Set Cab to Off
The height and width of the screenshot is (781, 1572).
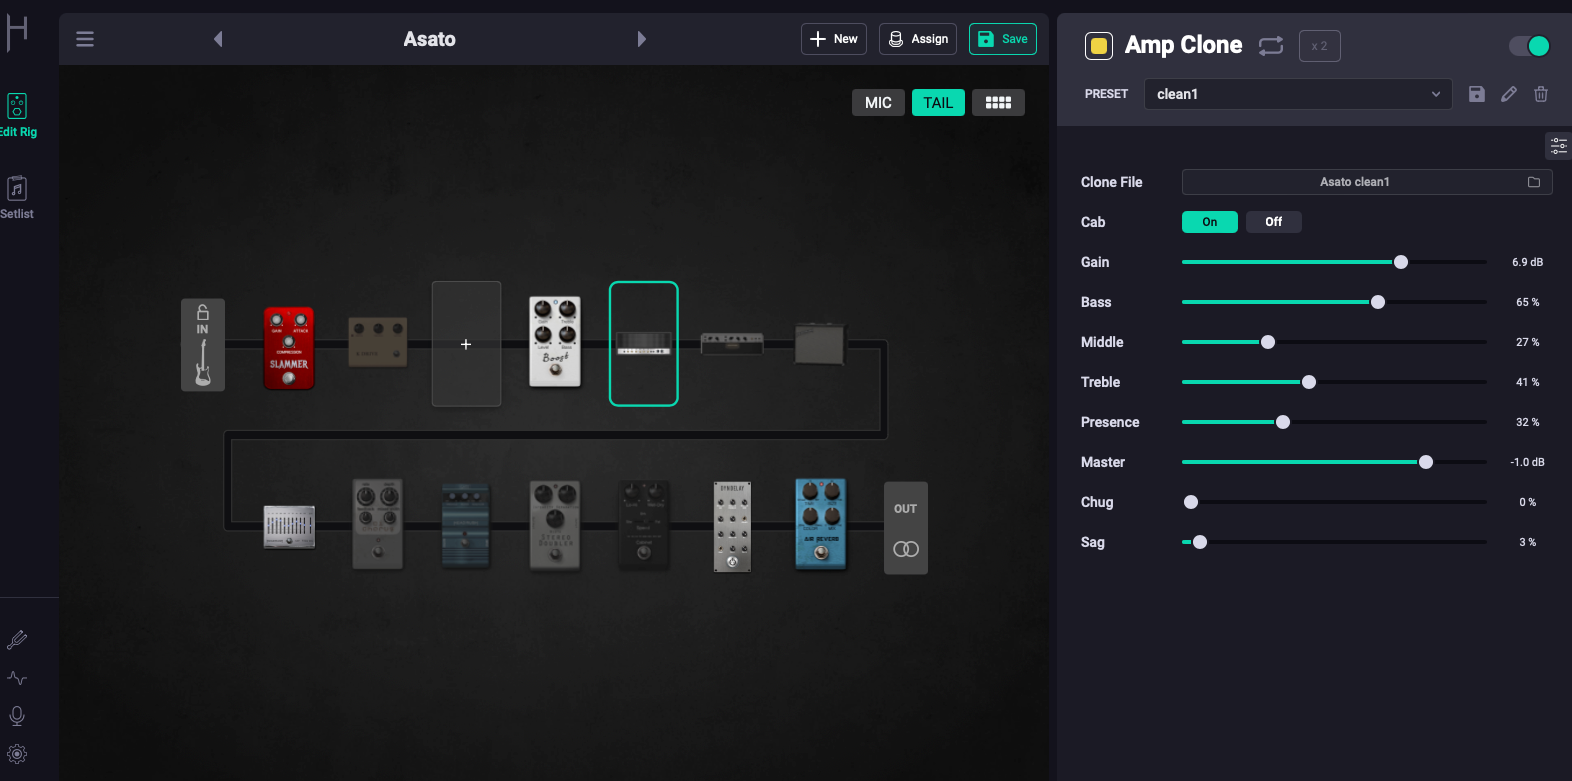1273,222
